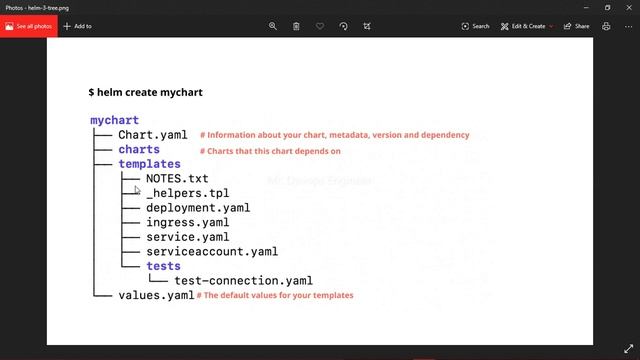Click the 'deployment.yaml' text

tap(198, 208)
